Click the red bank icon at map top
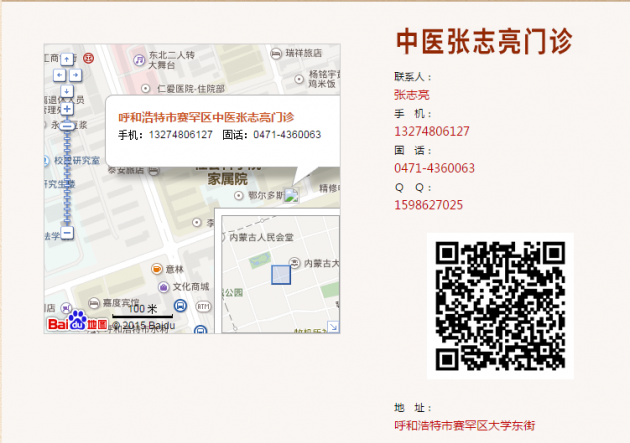Screen dimensions: 630x443 click(x=88, y=58)
